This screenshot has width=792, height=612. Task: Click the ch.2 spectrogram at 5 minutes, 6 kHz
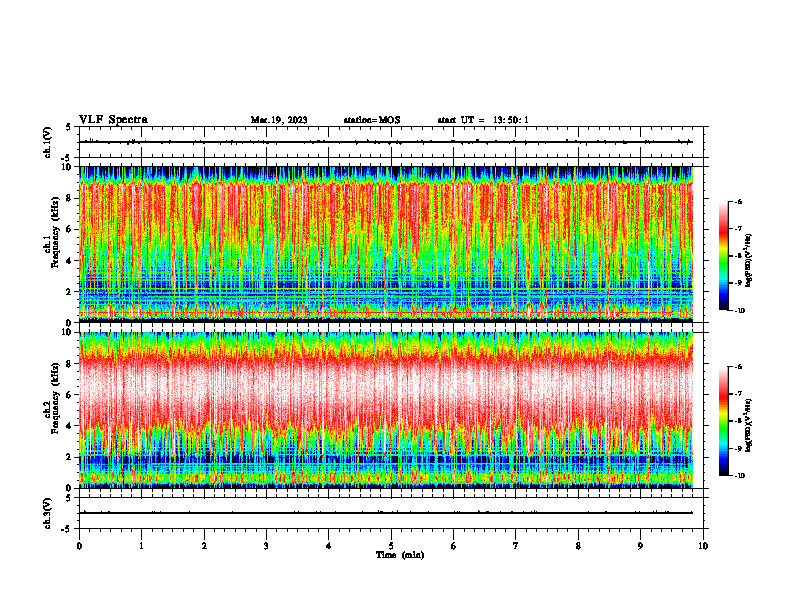tap(391, 395)
